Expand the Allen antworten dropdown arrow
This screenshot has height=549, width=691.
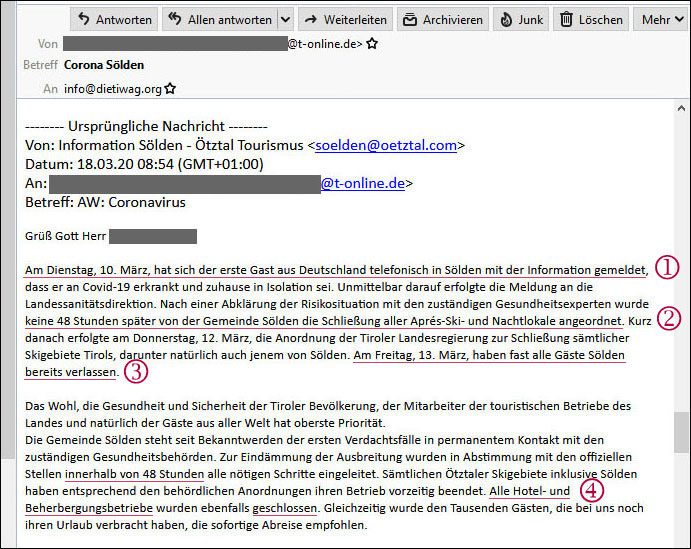click(285, 19)
